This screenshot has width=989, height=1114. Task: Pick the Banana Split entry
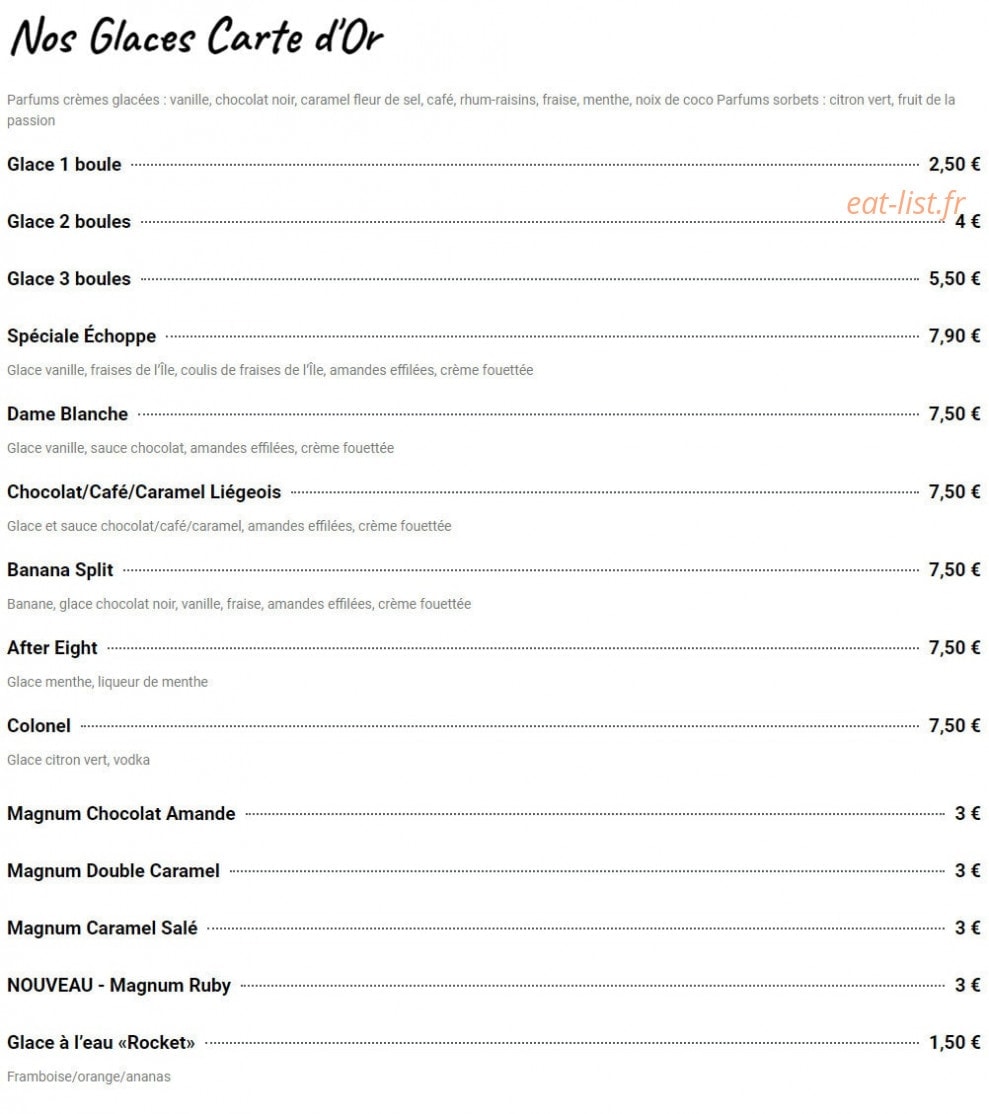tap(60, 570)
